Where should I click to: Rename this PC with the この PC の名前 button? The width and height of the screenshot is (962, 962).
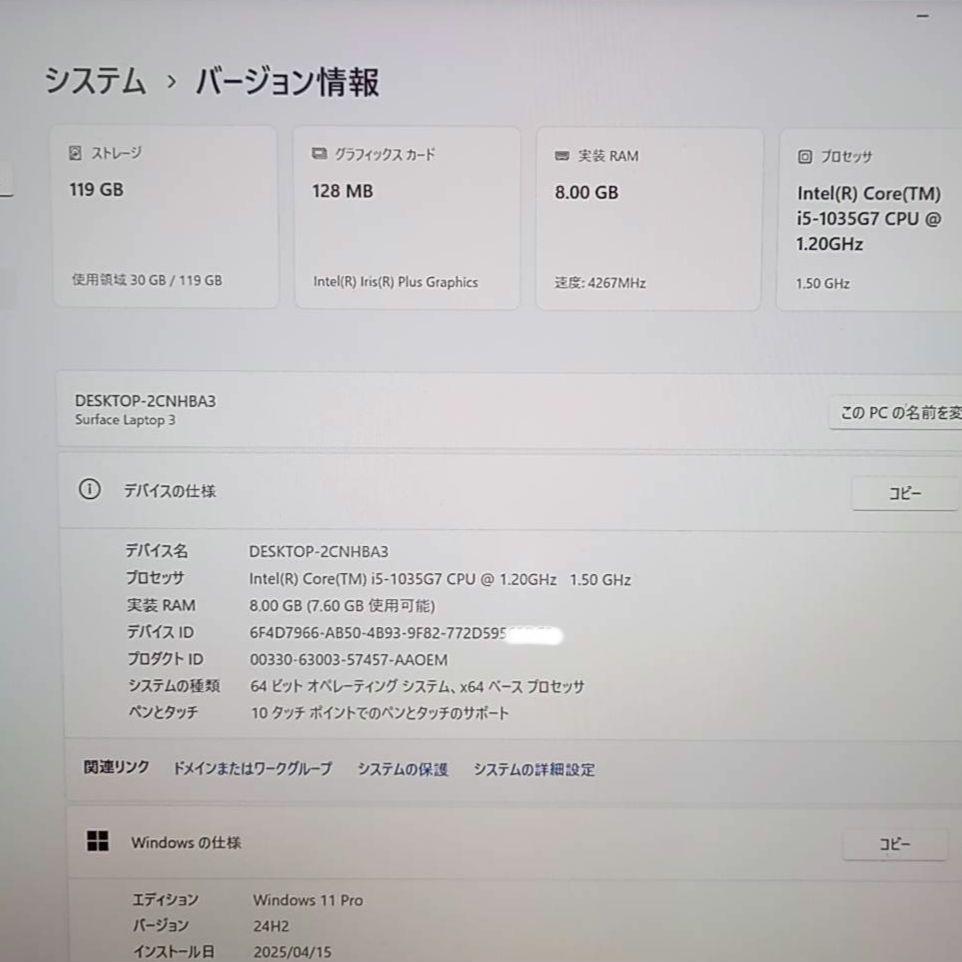896,413
